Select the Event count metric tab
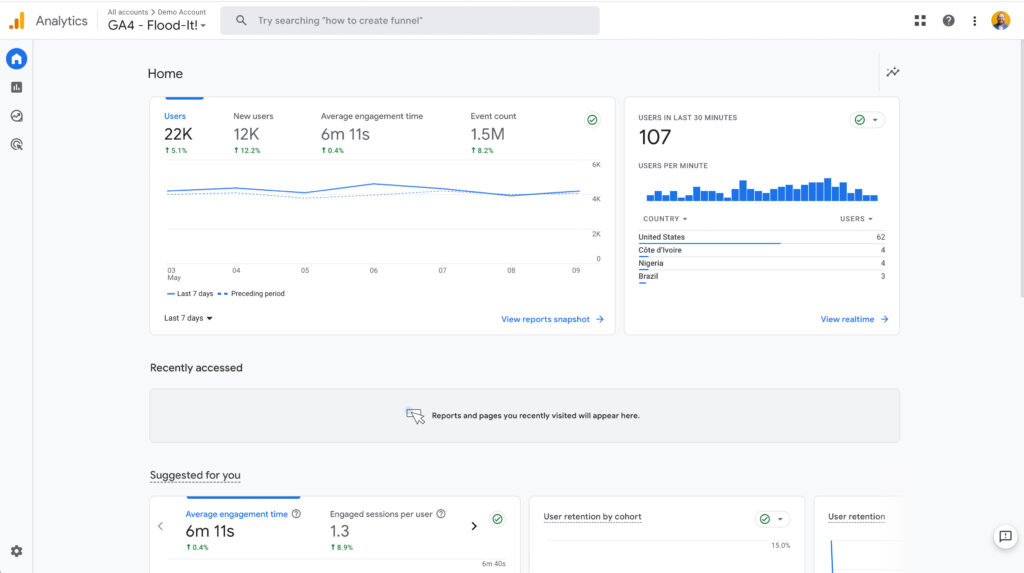The image size is (1024, 573). click(493, 128)
